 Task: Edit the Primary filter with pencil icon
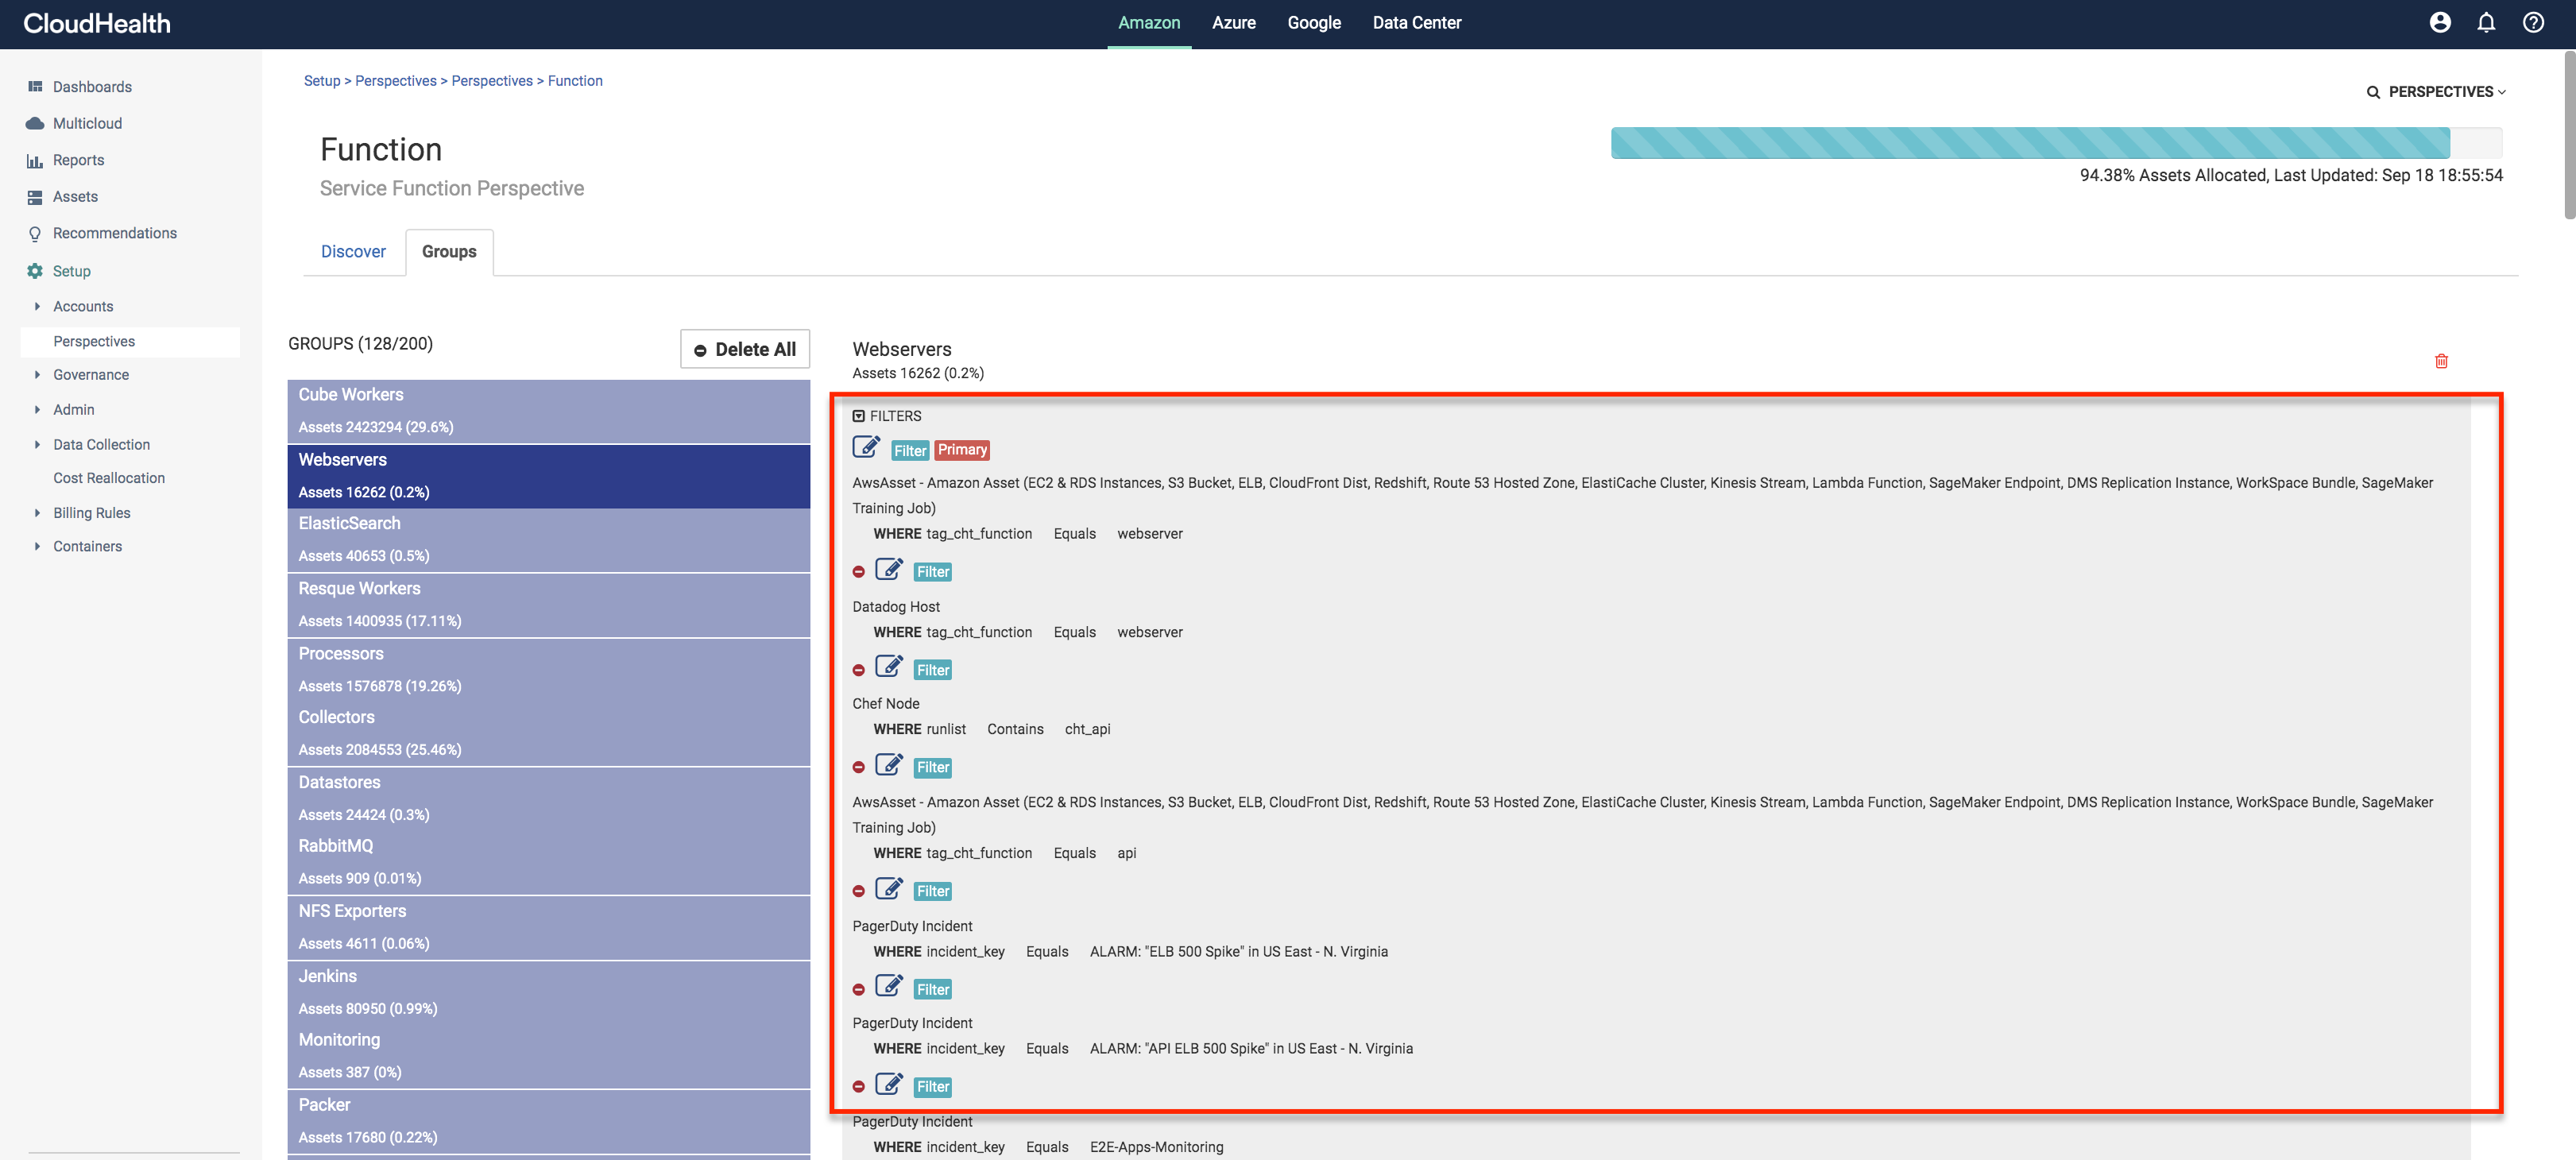click(866, 447)
